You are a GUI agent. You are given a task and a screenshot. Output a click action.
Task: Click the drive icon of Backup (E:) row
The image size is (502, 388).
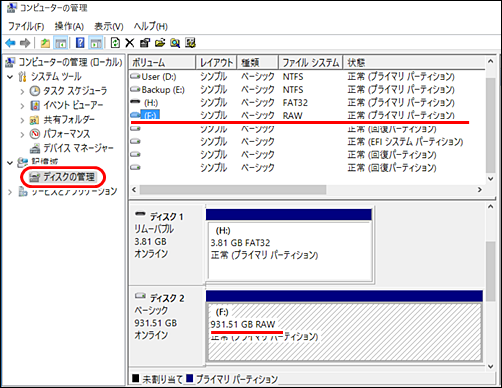(x=135, y=89)
